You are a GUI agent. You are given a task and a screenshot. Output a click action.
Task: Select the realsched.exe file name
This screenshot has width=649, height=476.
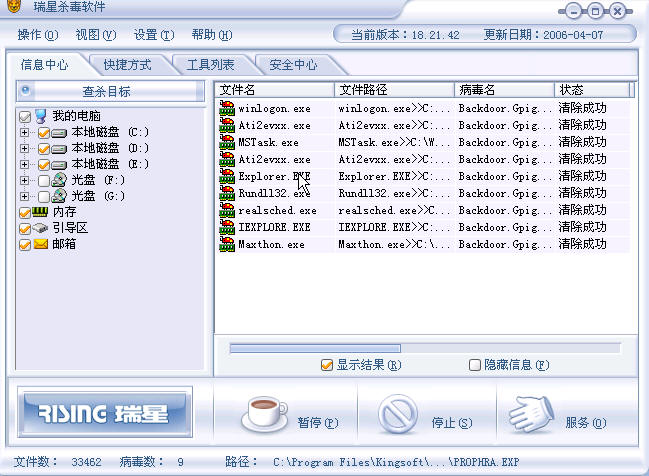[277, 210]
